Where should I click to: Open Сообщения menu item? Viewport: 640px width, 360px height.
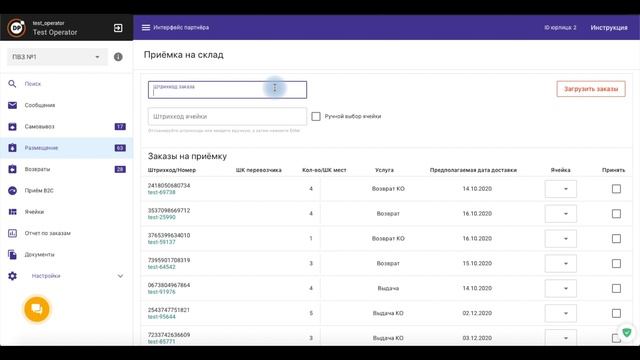(x=40, y=105)
